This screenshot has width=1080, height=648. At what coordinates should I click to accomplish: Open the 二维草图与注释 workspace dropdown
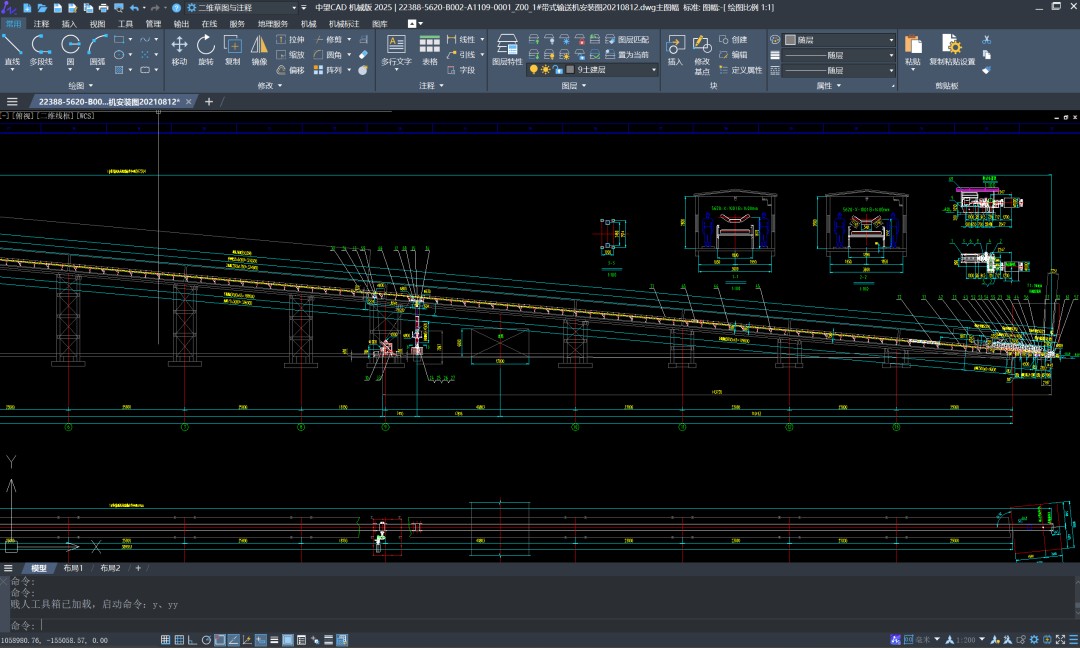293,8
